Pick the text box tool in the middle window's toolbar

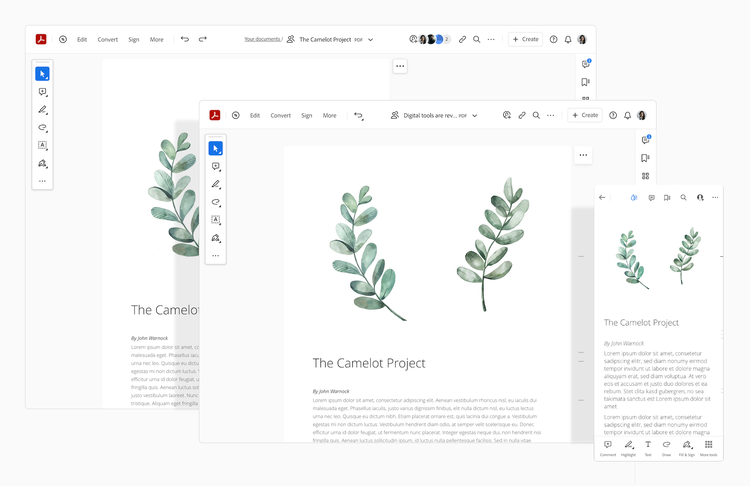[x=216, y=220]
